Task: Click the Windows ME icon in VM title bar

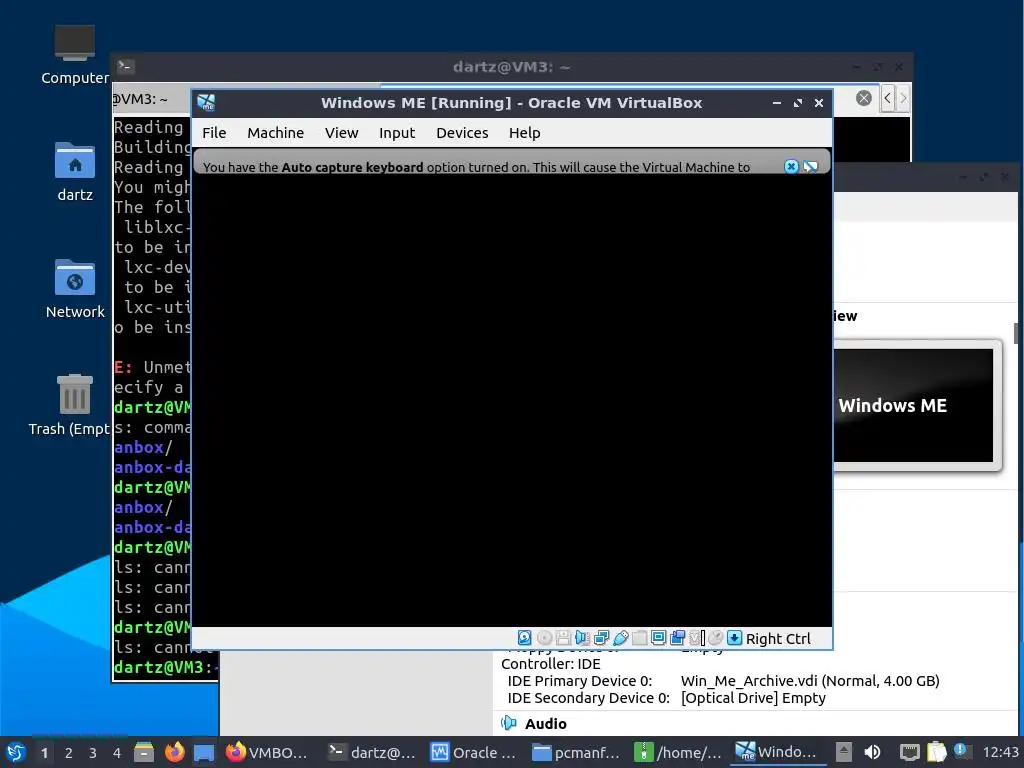Action: pyautogui.click(x=206, y=103)
